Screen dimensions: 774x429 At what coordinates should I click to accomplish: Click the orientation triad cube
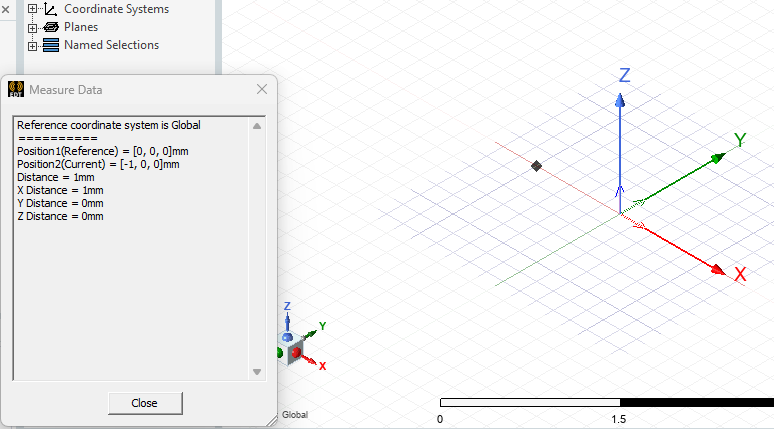coord(290,350)
